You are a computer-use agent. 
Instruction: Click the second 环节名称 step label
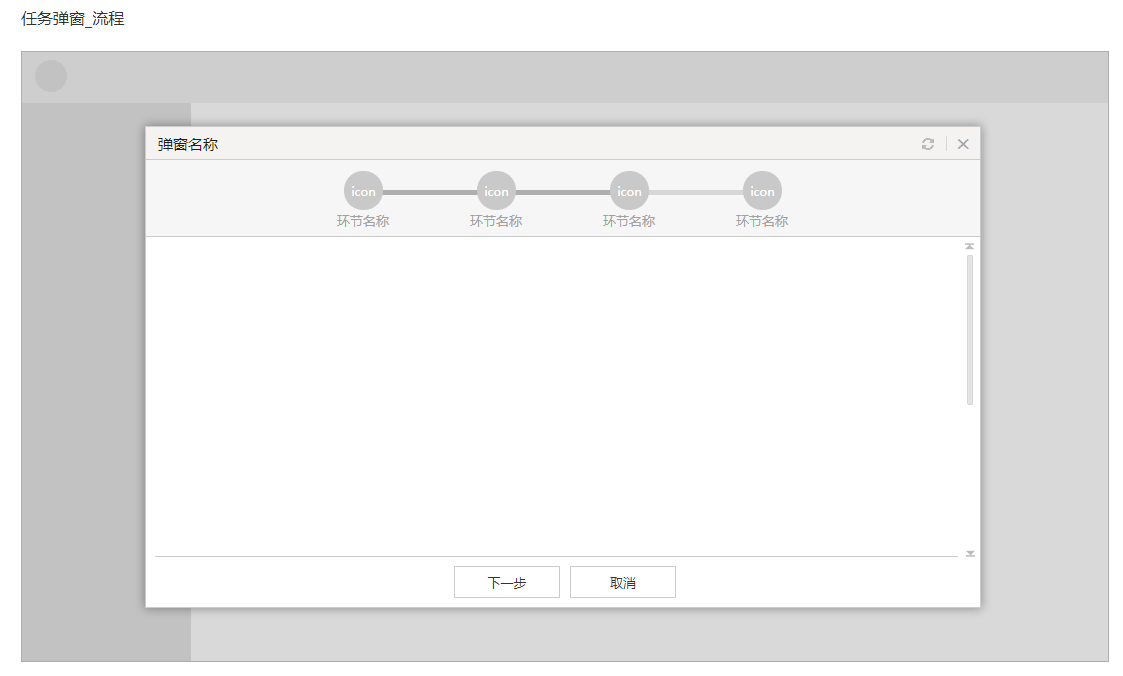(x=496, y=221)
